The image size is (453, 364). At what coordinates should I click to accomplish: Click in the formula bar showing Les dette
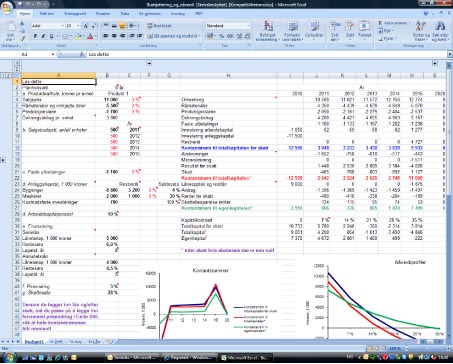tap(267, 54)
